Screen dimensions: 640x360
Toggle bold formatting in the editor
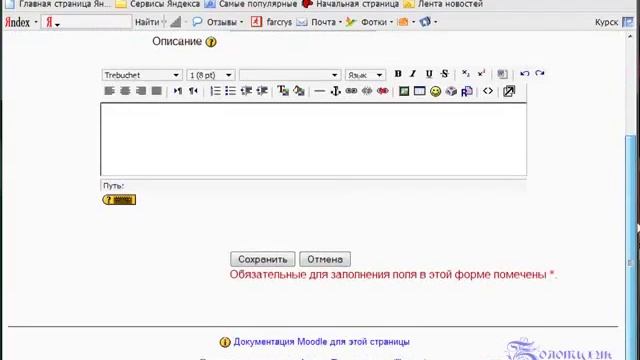[398, 74]
